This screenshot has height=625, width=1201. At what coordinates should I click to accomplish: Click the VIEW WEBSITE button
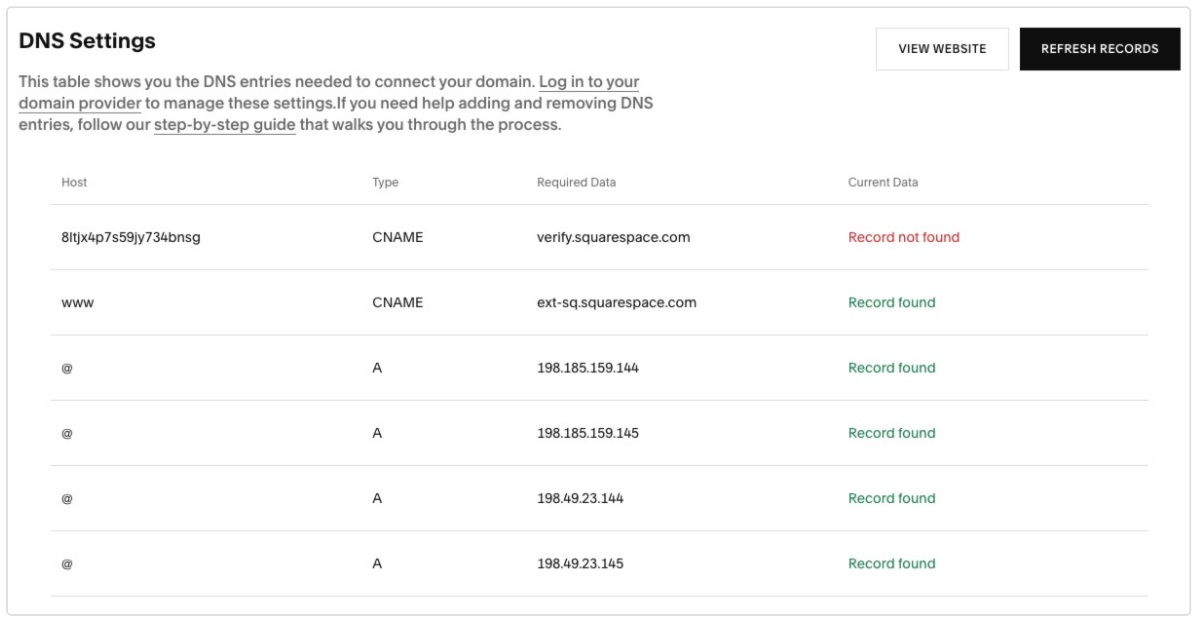(x=942, y=49)
